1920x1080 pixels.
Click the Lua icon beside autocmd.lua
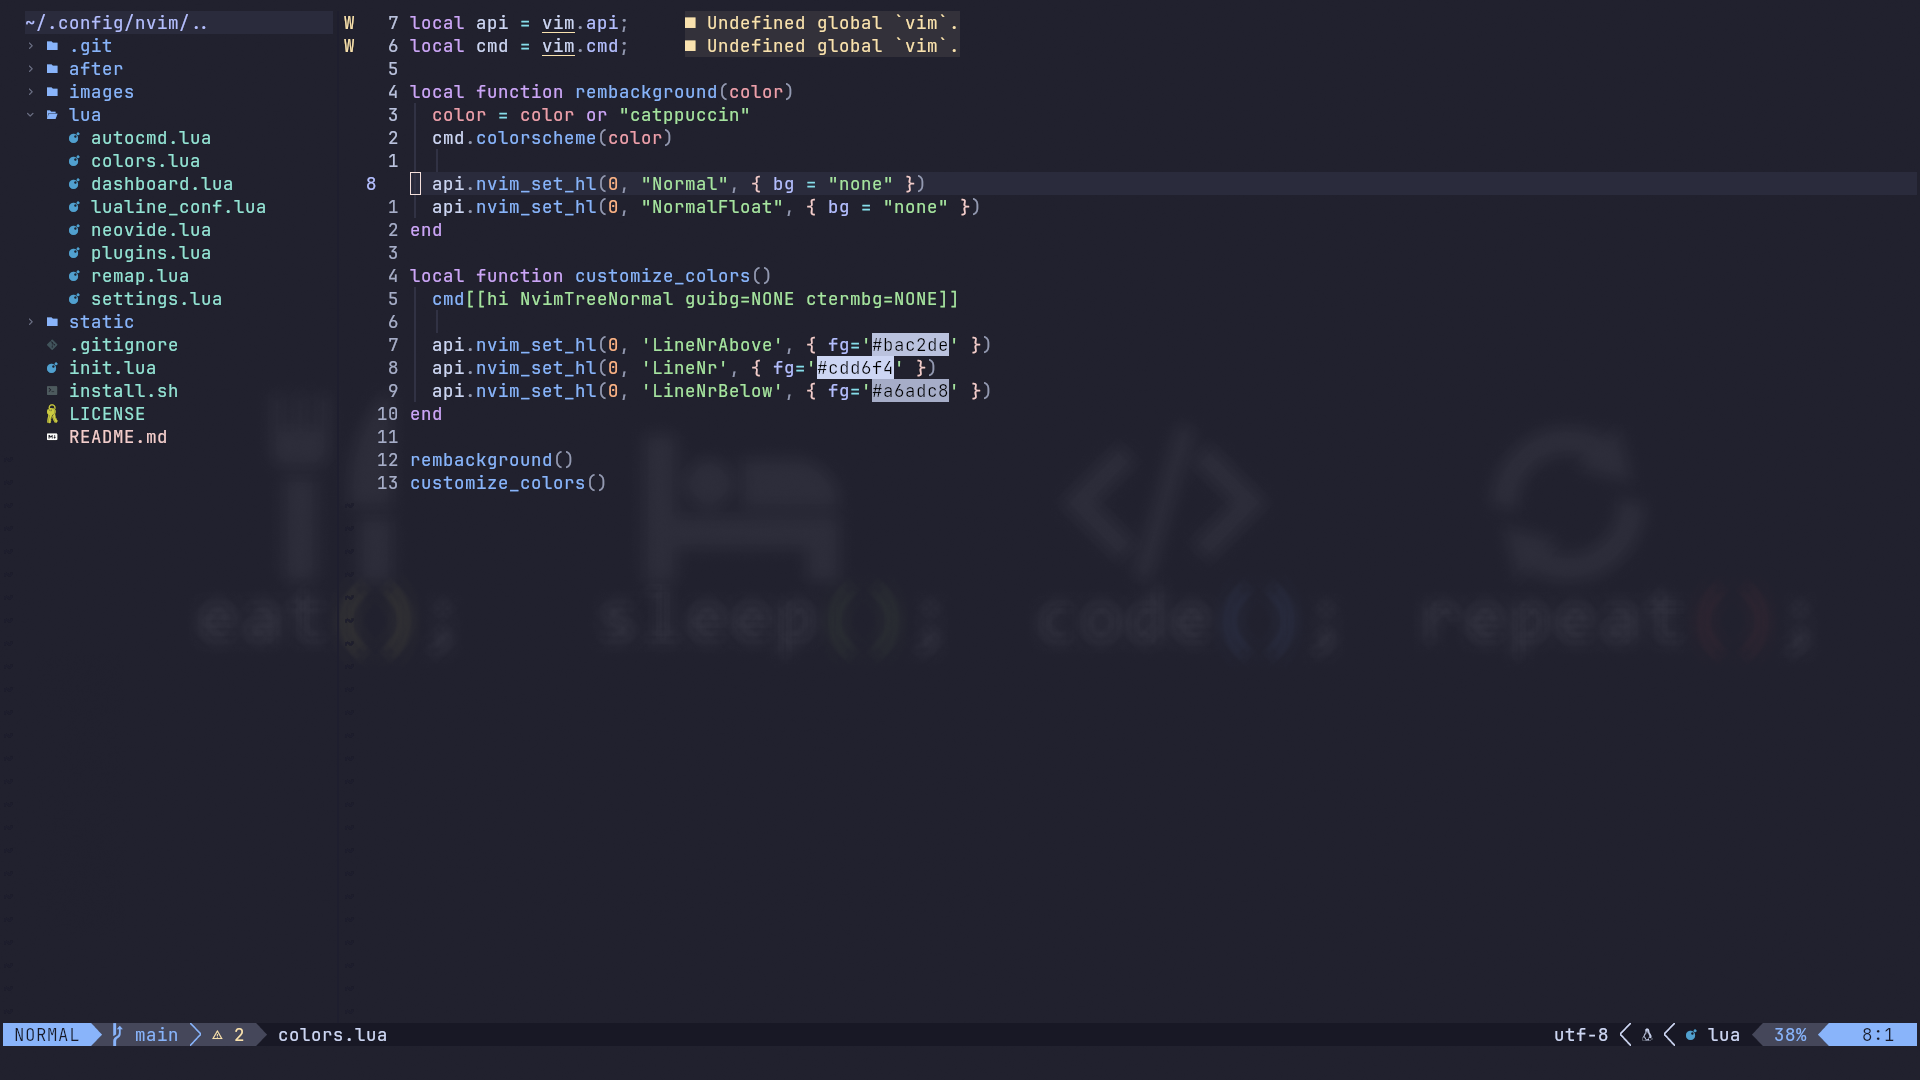click(x=74, y=138)
